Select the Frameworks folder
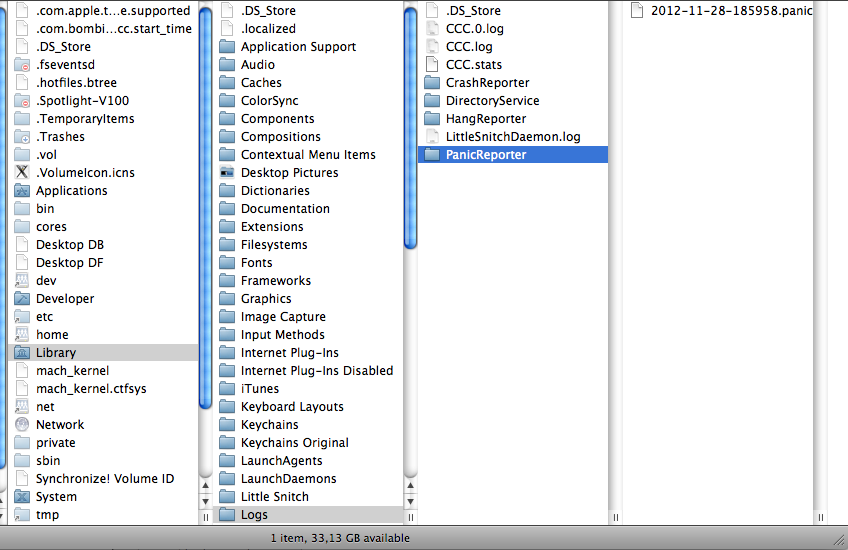 tap(308, 281)
